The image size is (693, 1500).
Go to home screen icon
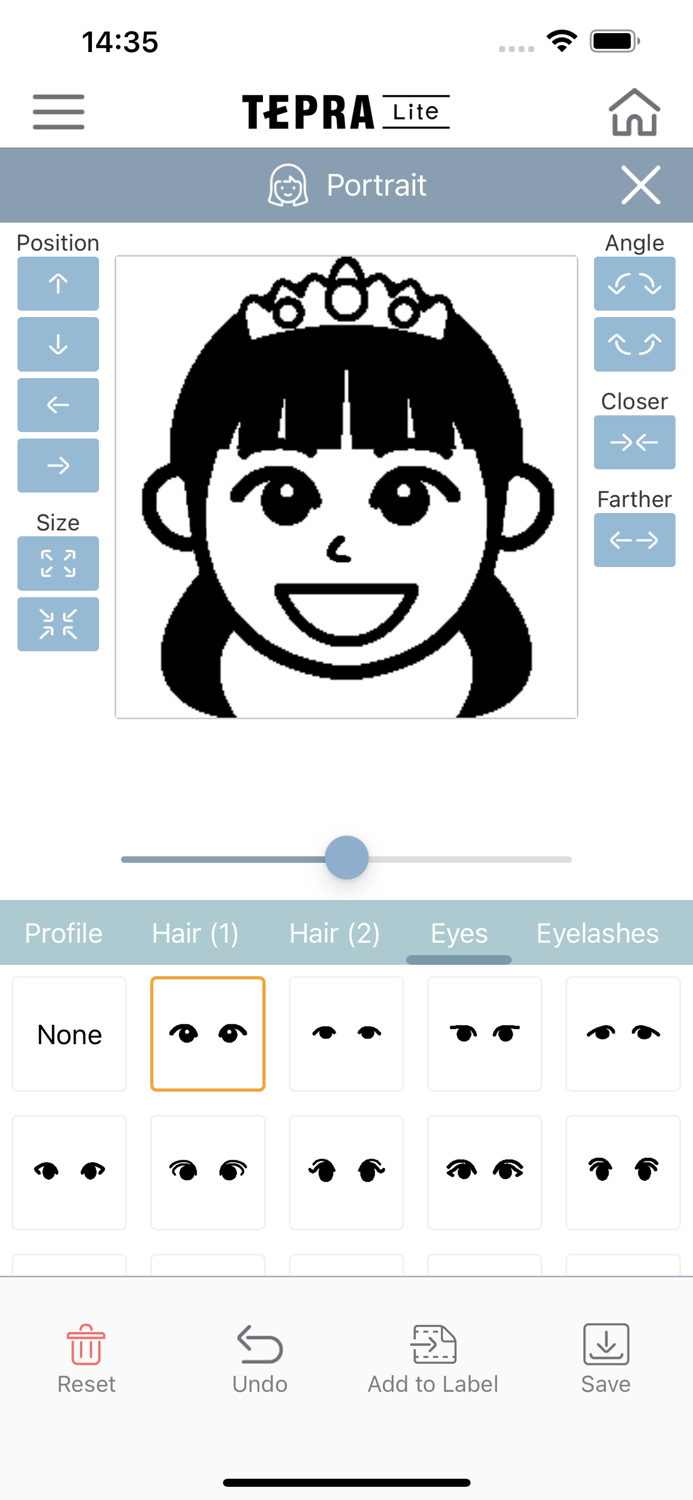634,111
